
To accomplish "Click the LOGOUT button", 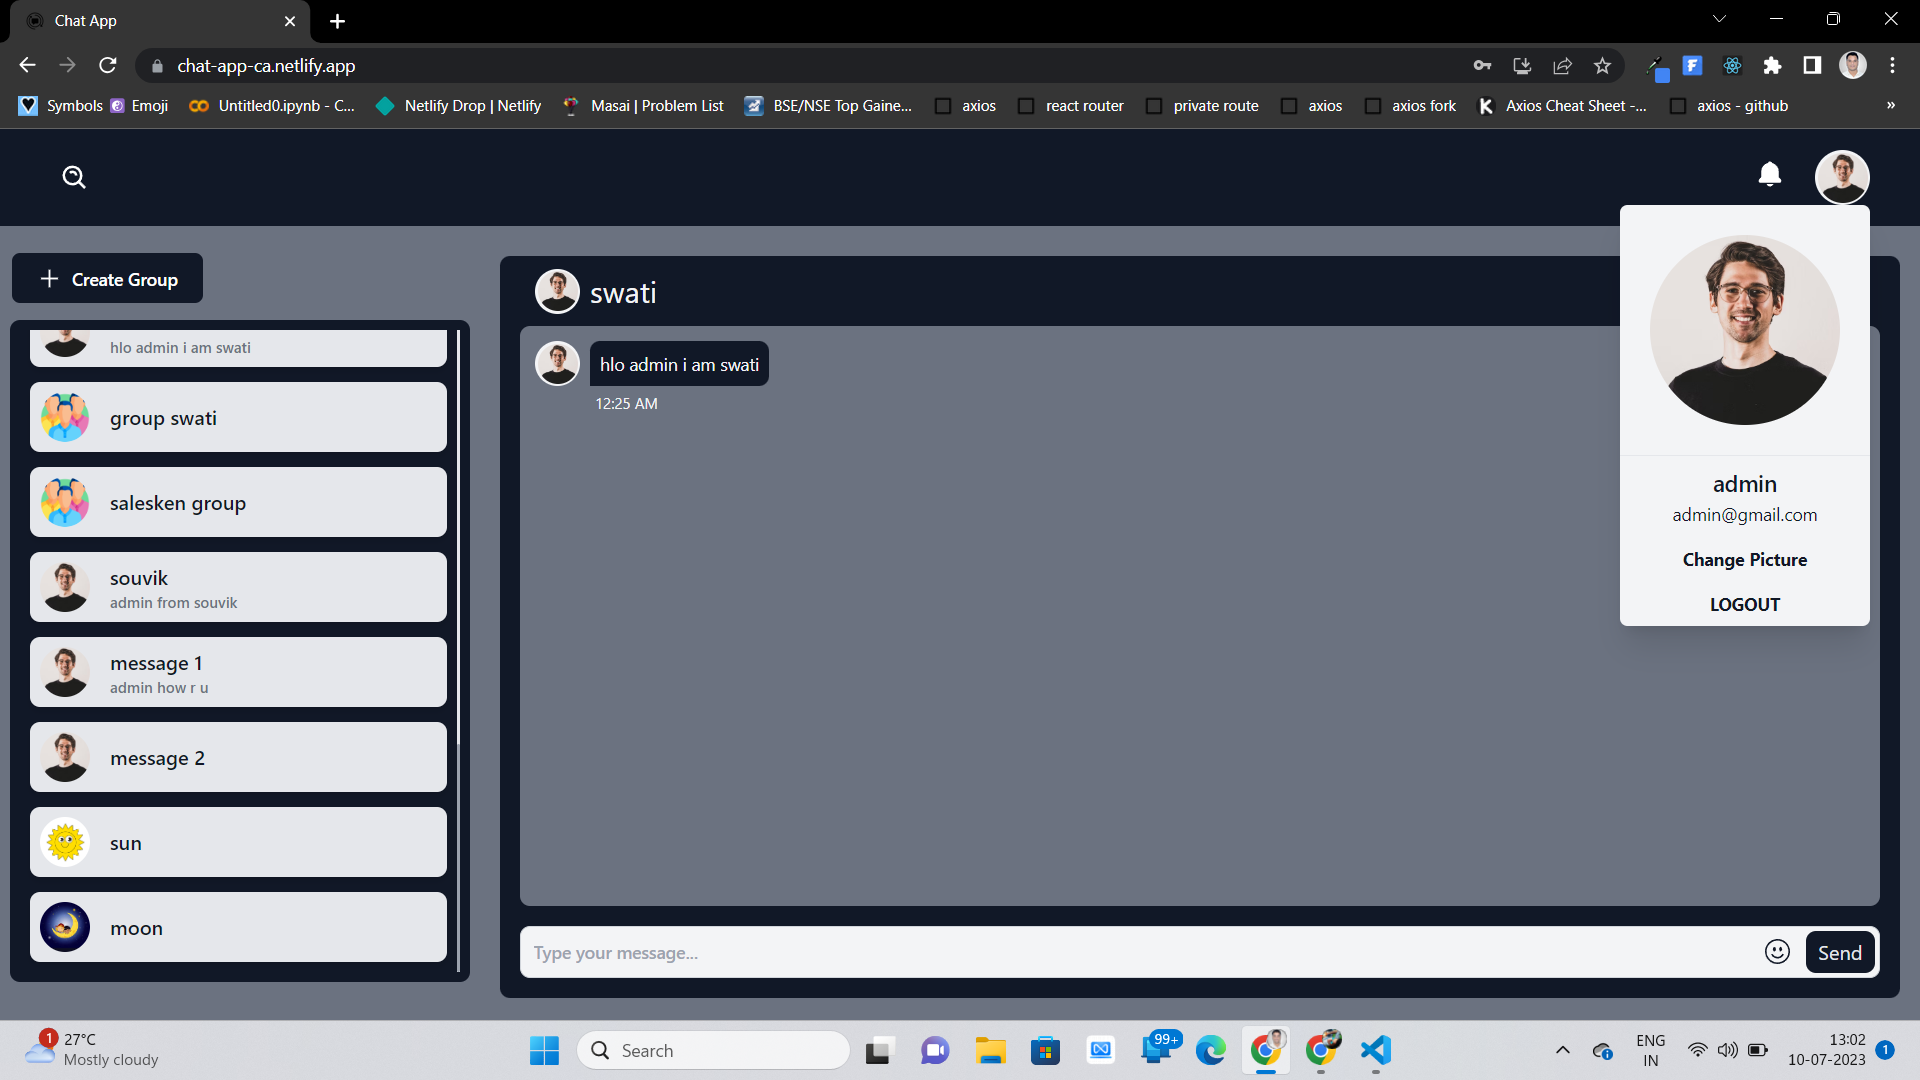I will 1745,604.
